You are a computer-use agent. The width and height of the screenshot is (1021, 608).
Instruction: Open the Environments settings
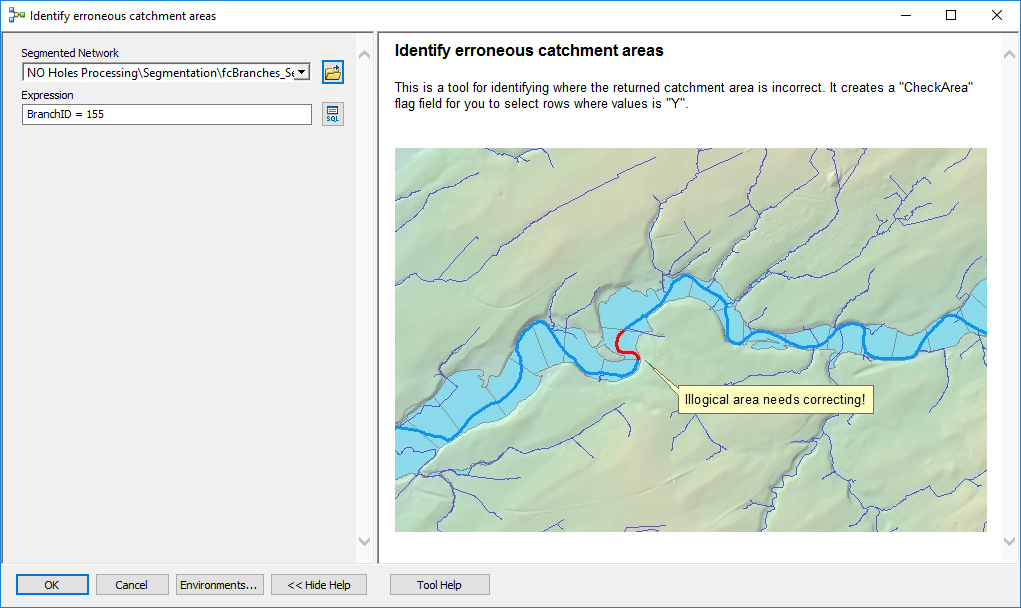click(219, 584)
